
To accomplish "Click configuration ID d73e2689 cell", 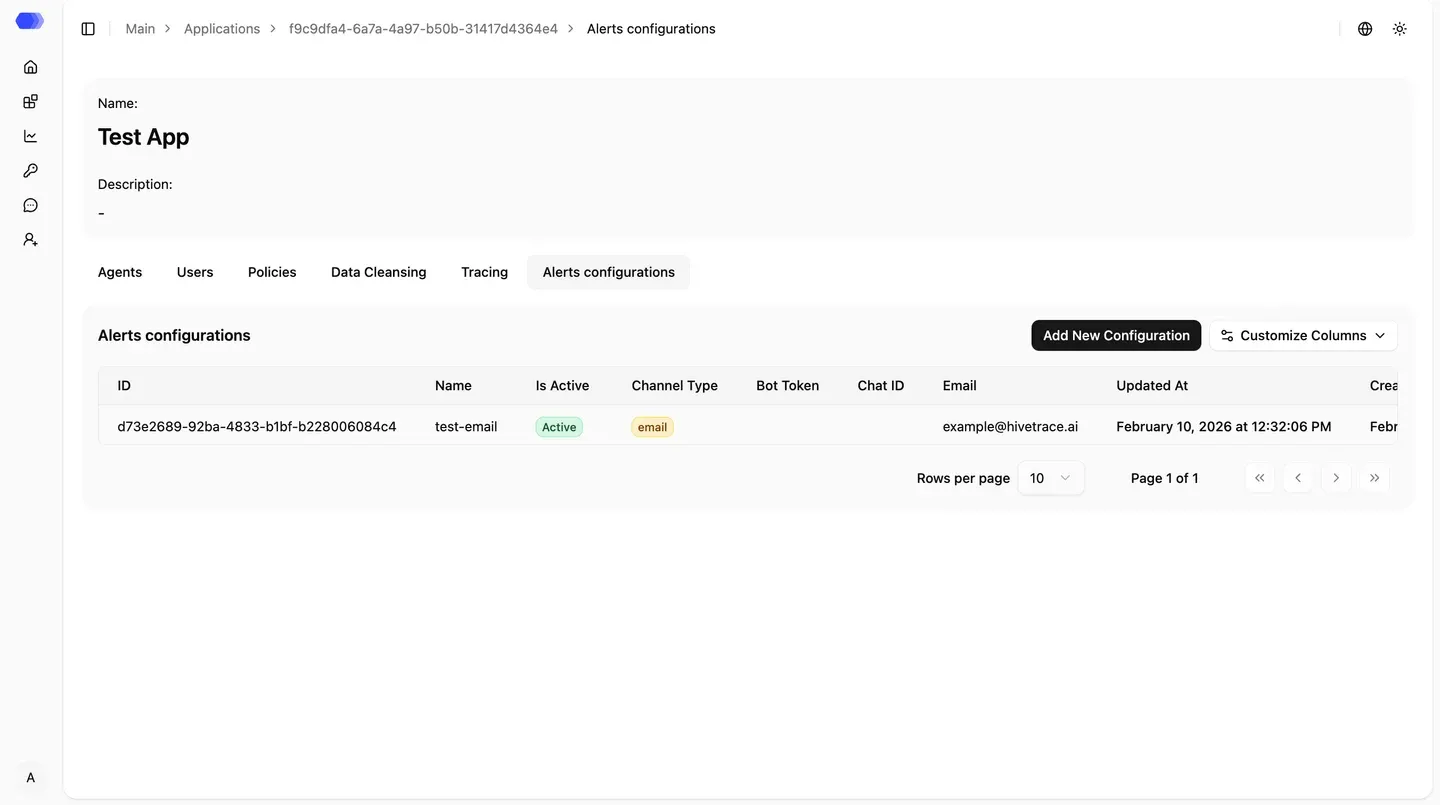I will [x=257, y=426].
